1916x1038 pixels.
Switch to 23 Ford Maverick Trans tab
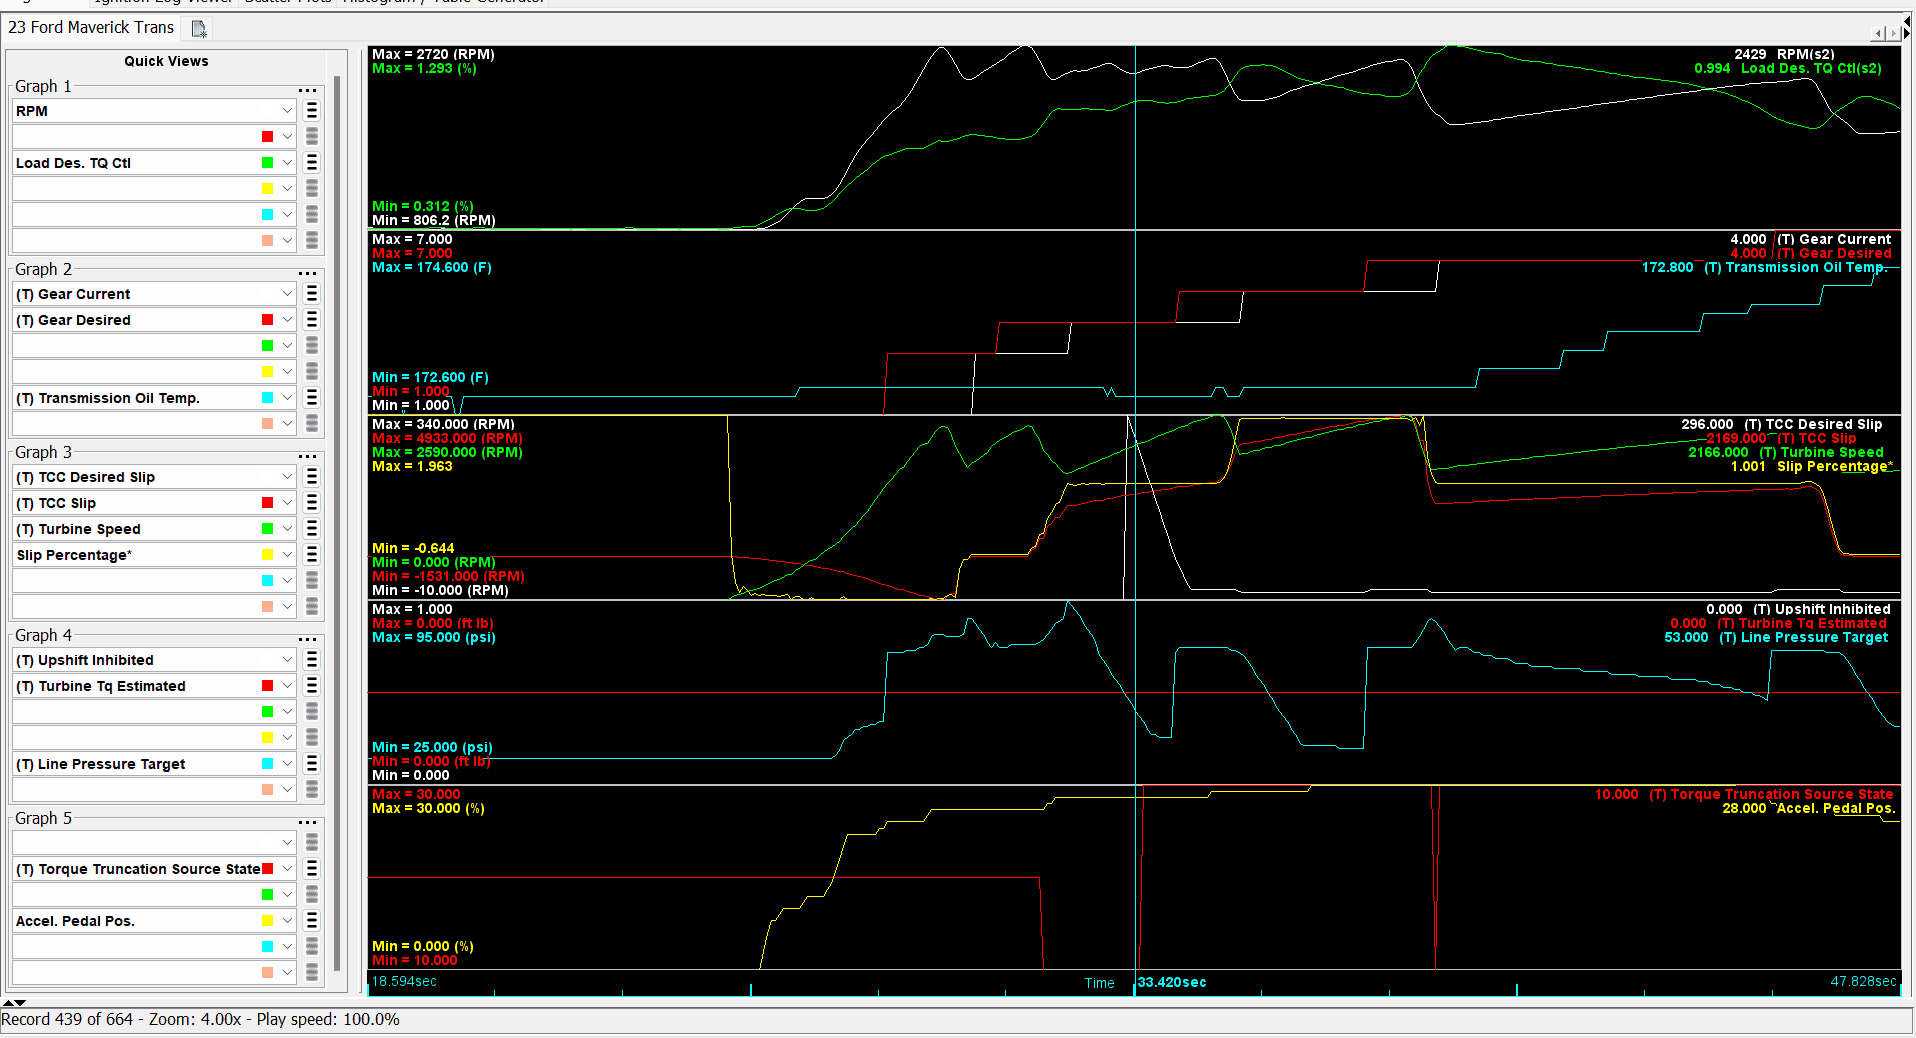[x=91, y=28]
